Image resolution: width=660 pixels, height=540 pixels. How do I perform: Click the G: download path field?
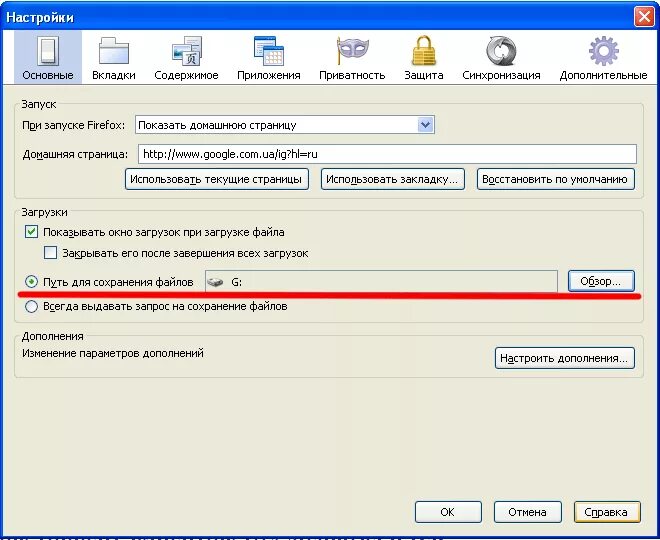(x=381, y=282)
